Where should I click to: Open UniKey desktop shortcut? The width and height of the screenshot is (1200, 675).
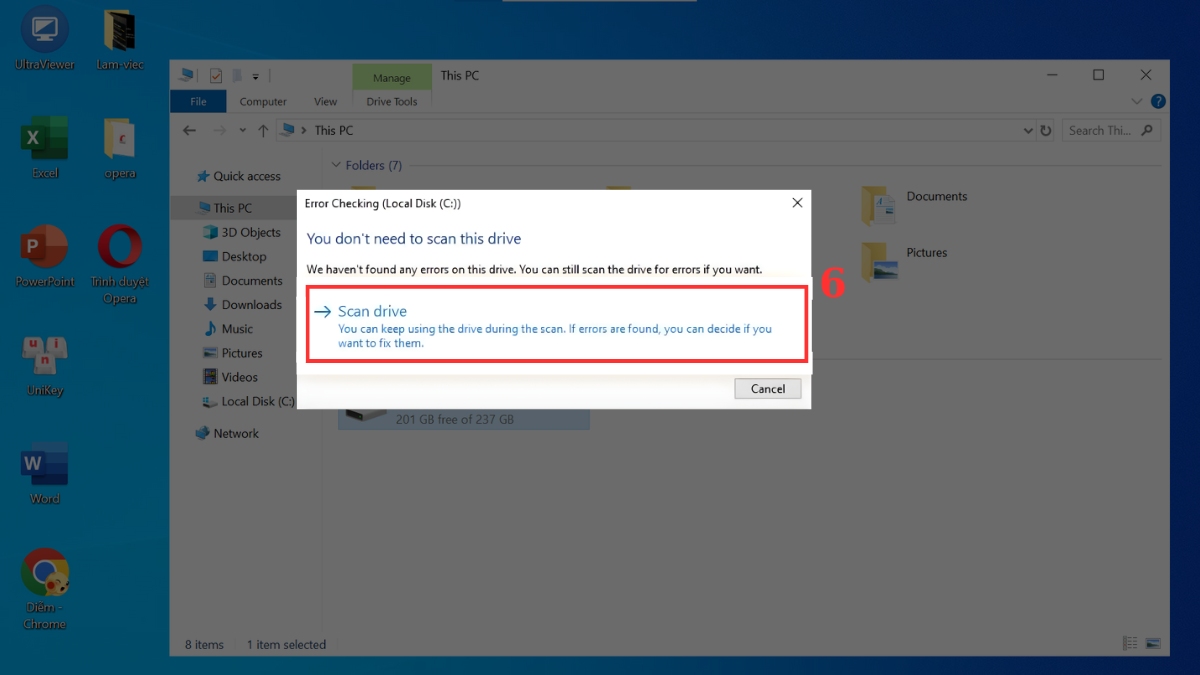pos(45,365)
